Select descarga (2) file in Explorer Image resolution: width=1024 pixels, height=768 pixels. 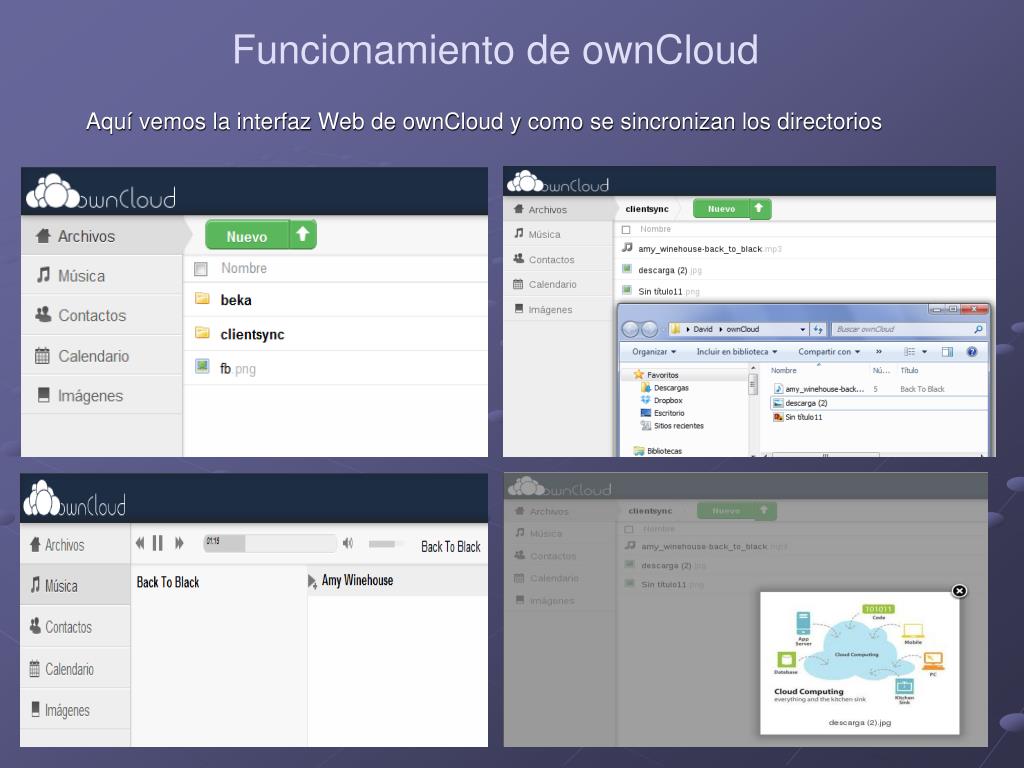[x=878, y=403]
